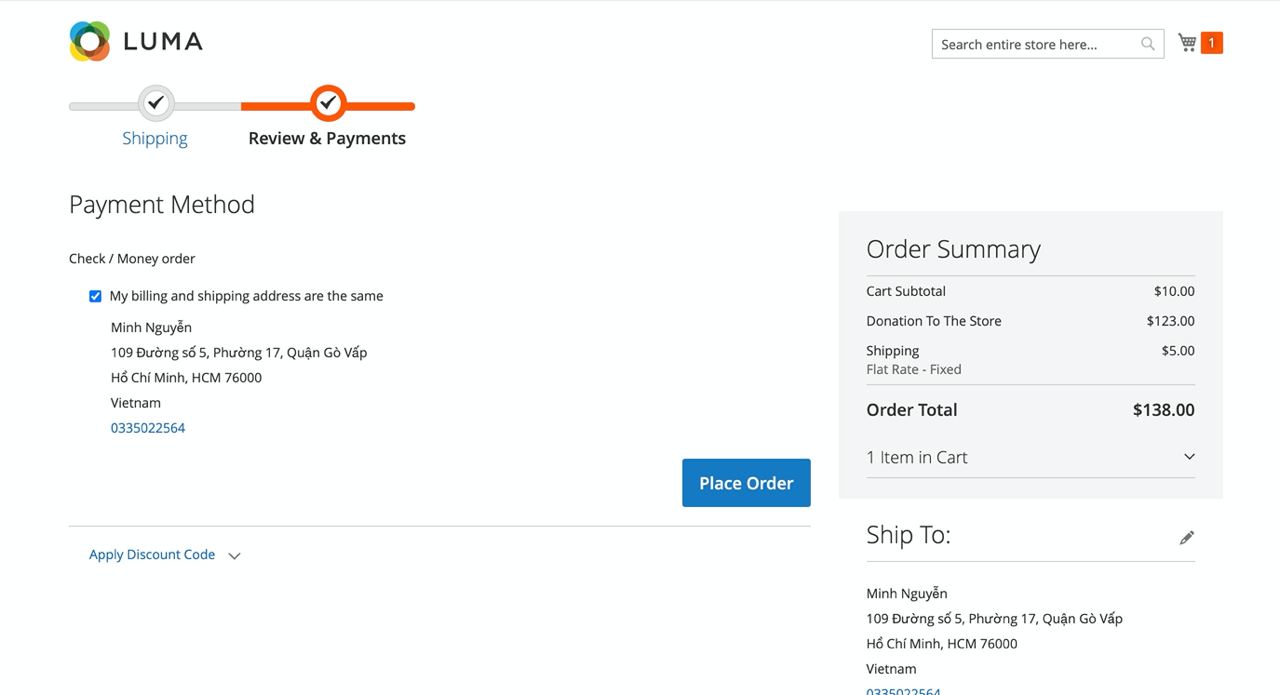Click the Luma colorful circle logo icon

pos(90,42)
